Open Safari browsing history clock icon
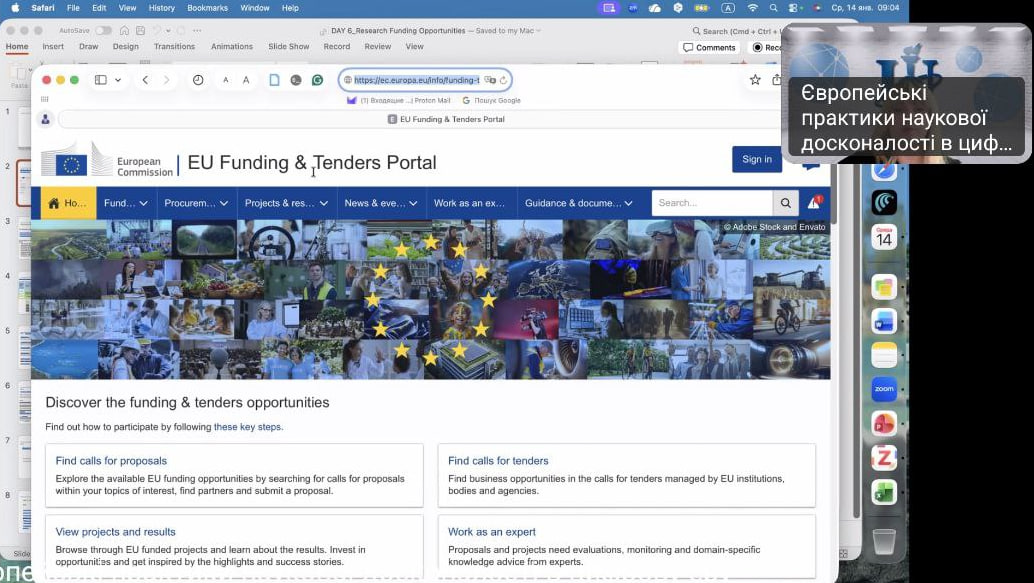The image size is (1034, 583). [x=198, y=80]
